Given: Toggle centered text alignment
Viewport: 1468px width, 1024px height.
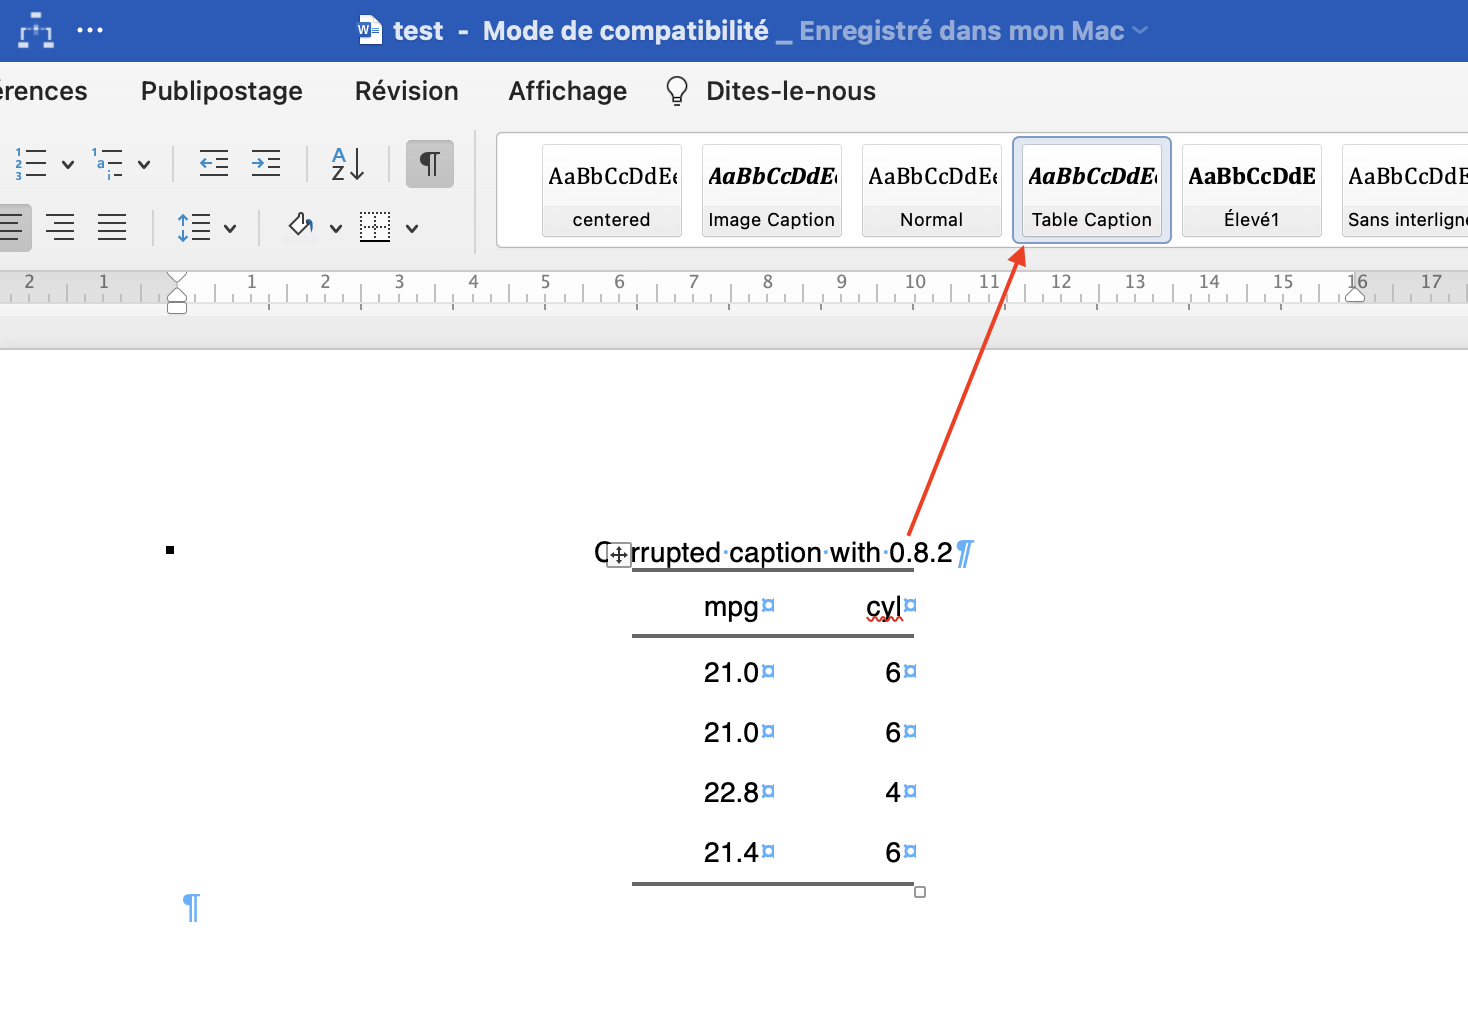Looking at the screenshot, I should tap(60, 227).
